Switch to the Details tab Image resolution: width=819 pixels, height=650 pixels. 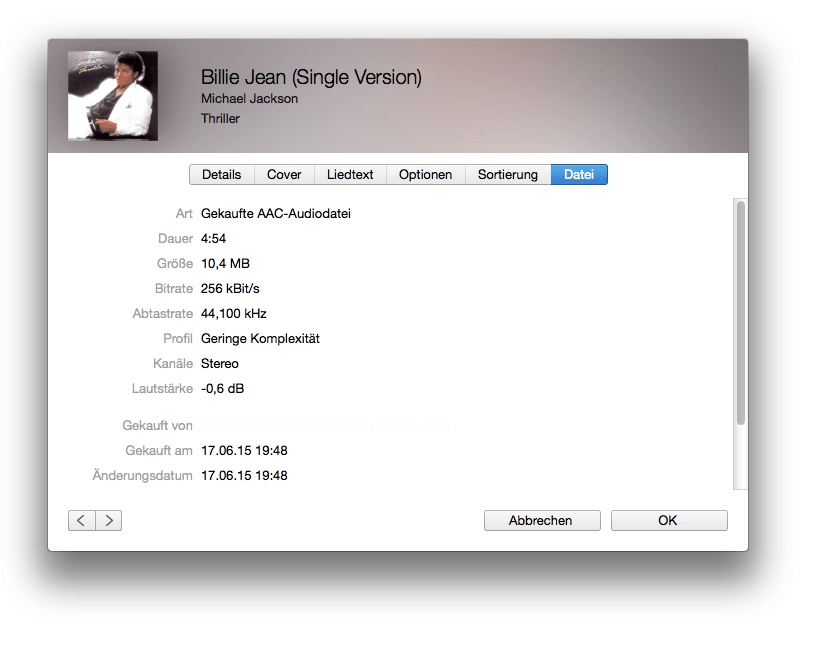click(x=221, y=175)
